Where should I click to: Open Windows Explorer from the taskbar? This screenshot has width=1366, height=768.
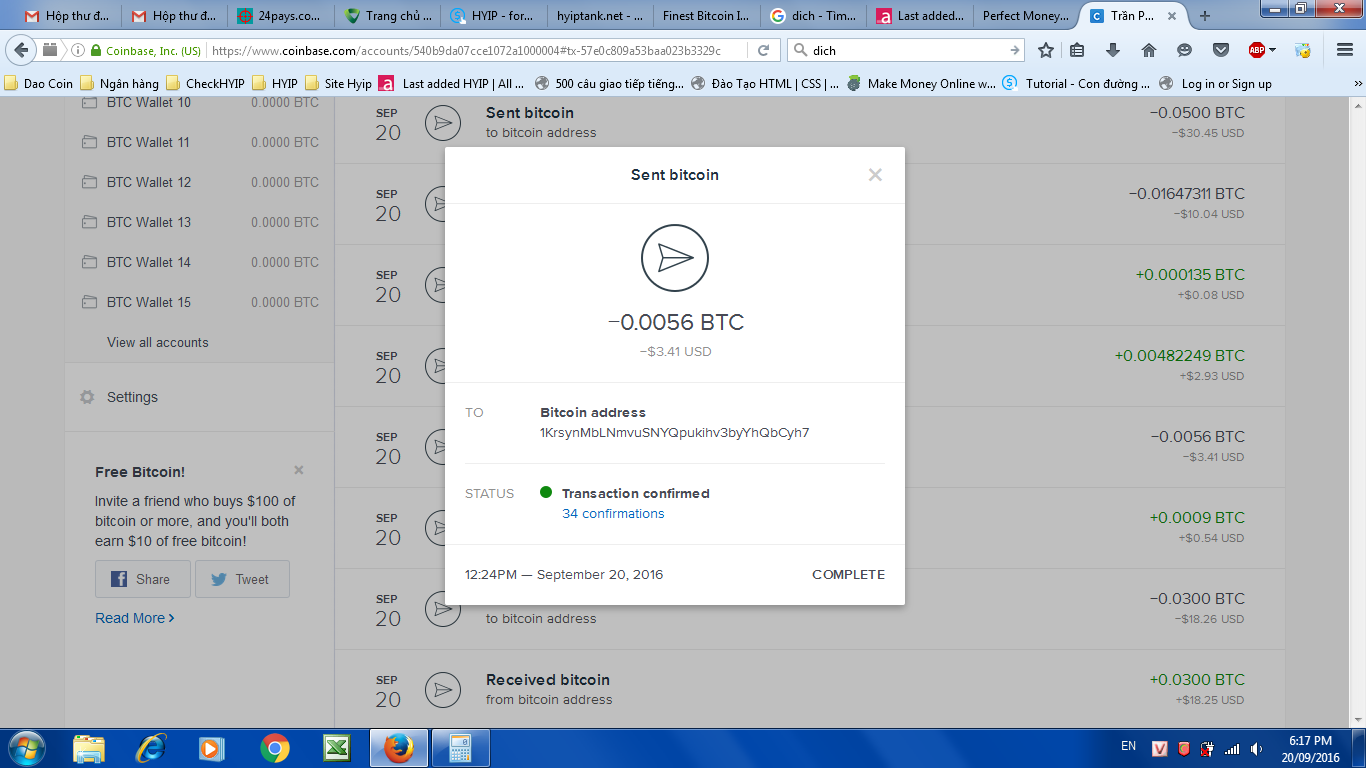click(x=89, y=748)
